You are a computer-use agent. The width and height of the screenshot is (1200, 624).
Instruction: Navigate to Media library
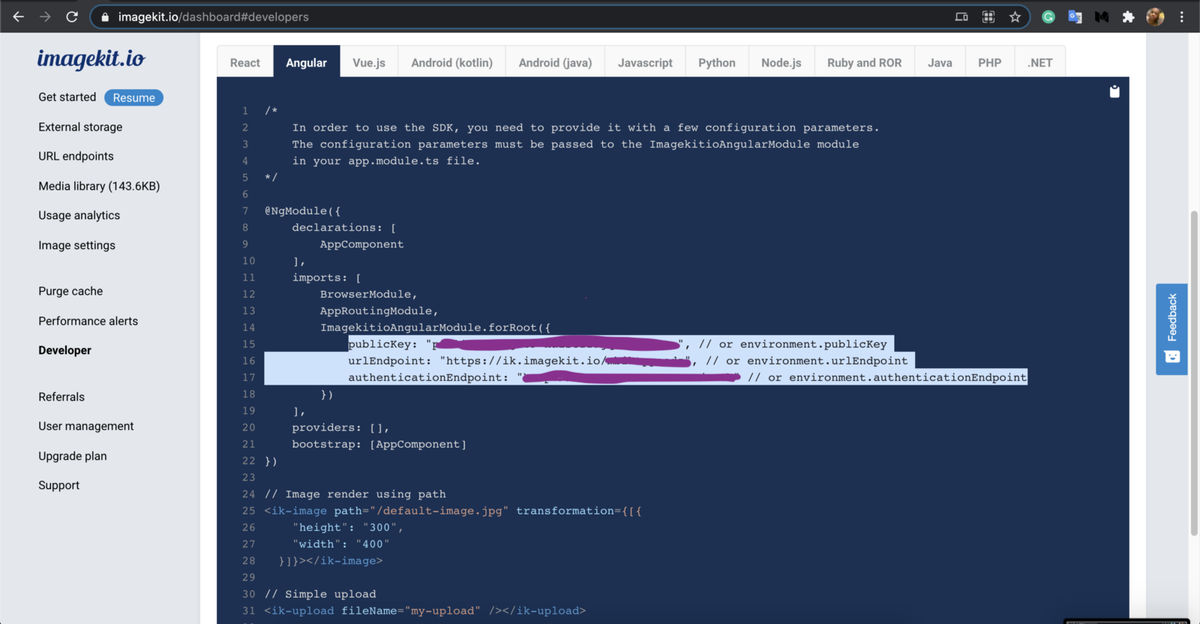pyautogui.click(x=101, y=185)
